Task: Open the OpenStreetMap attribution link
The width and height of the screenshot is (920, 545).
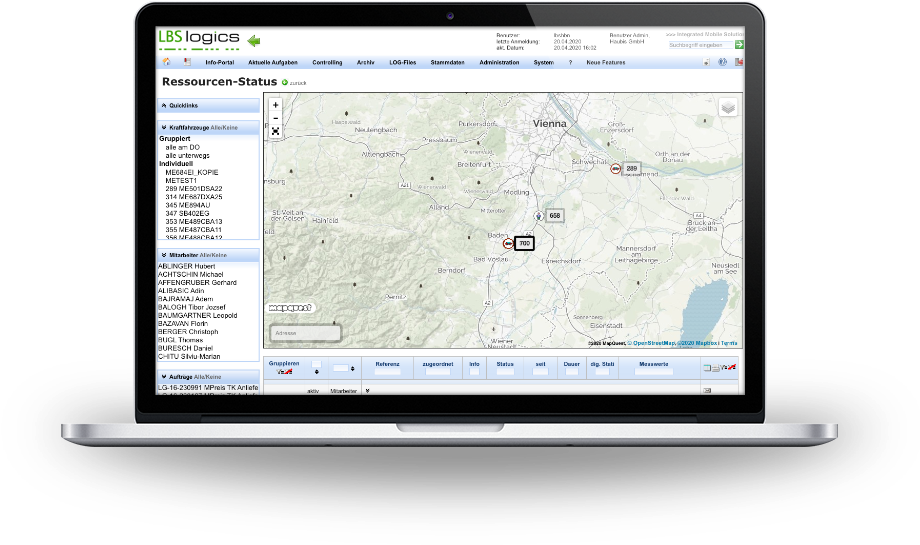Action: click(x=654, y=343)
